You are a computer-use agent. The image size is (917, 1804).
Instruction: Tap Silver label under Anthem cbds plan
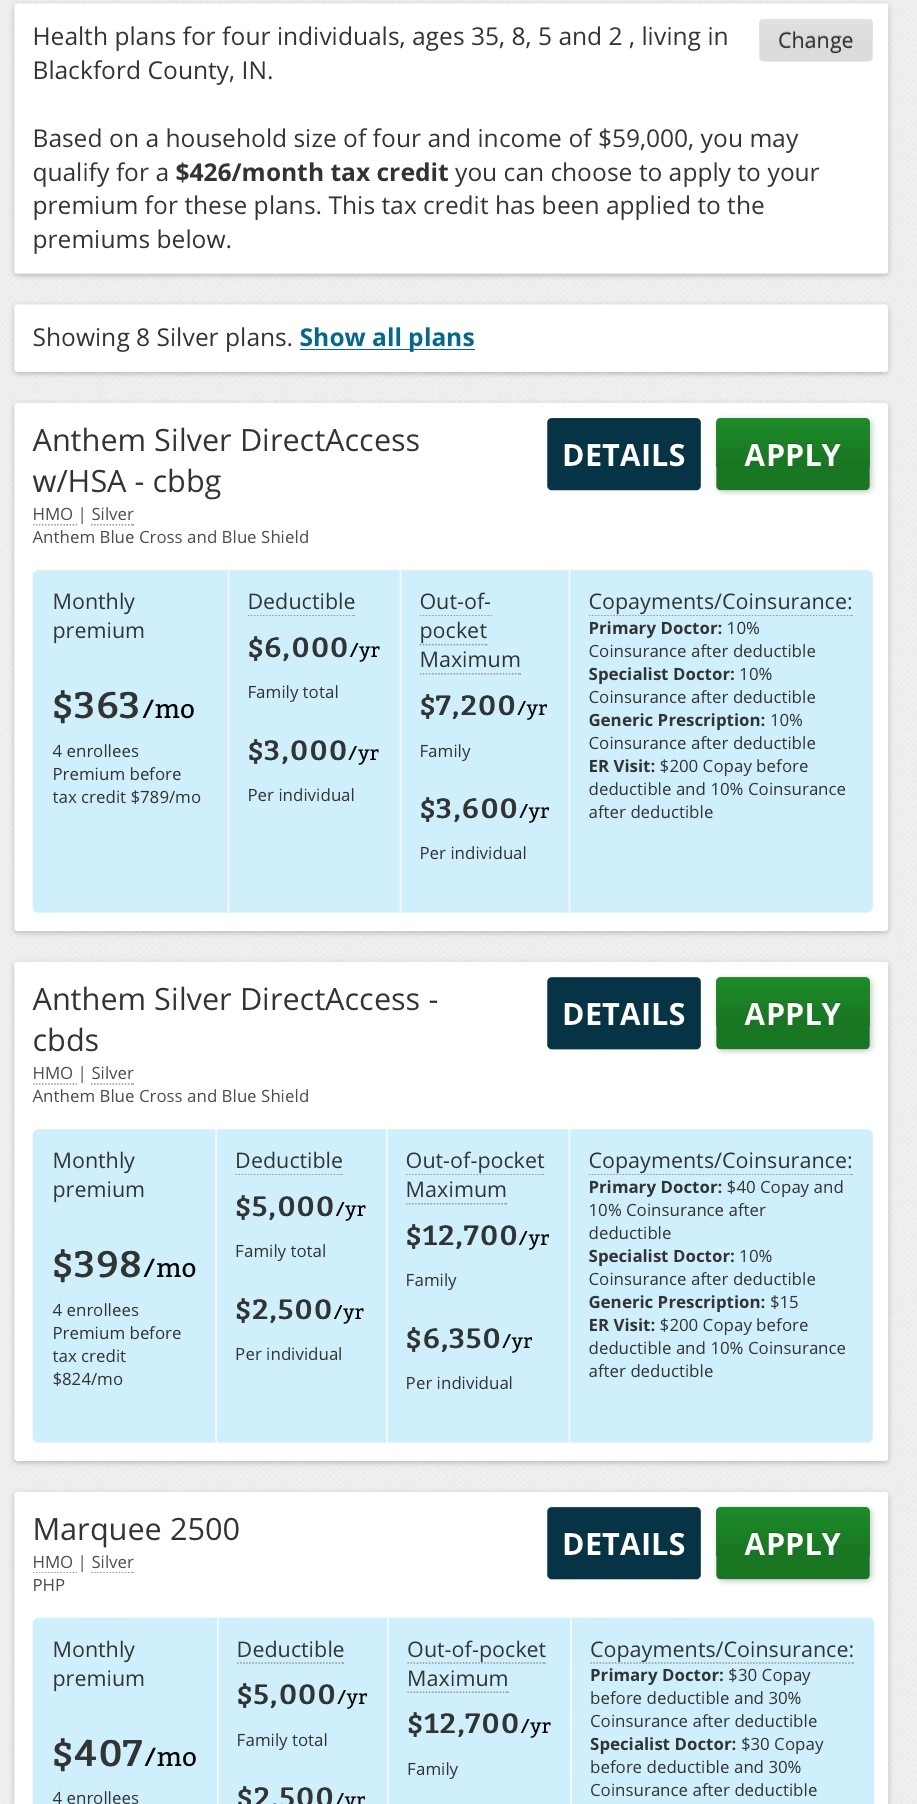112,1073
